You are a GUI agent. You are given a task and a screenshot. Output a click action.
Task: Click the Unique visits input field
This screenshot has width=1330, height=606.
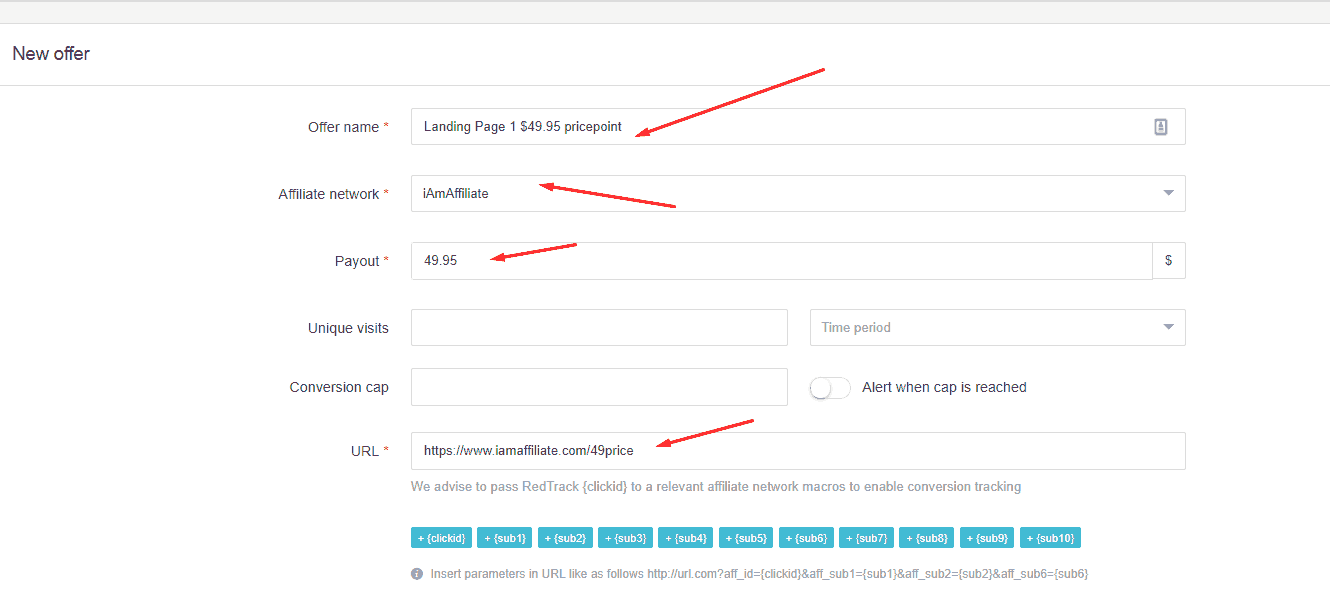point(599,327)
